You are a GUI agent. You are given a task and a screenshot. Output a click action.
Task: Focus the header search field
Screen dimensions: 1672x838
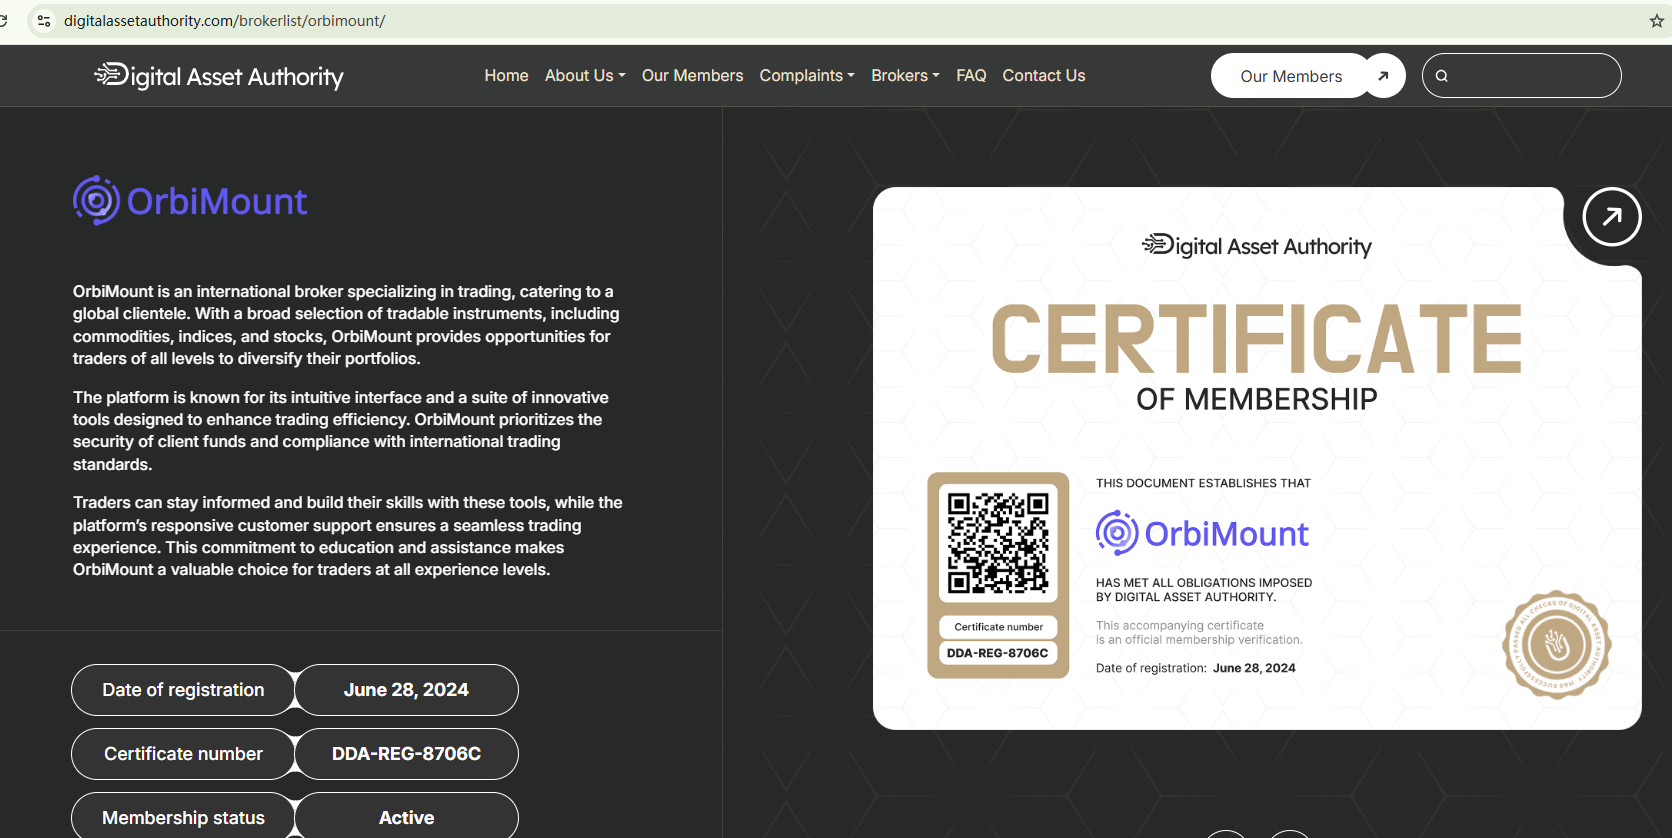(1522, 76)
